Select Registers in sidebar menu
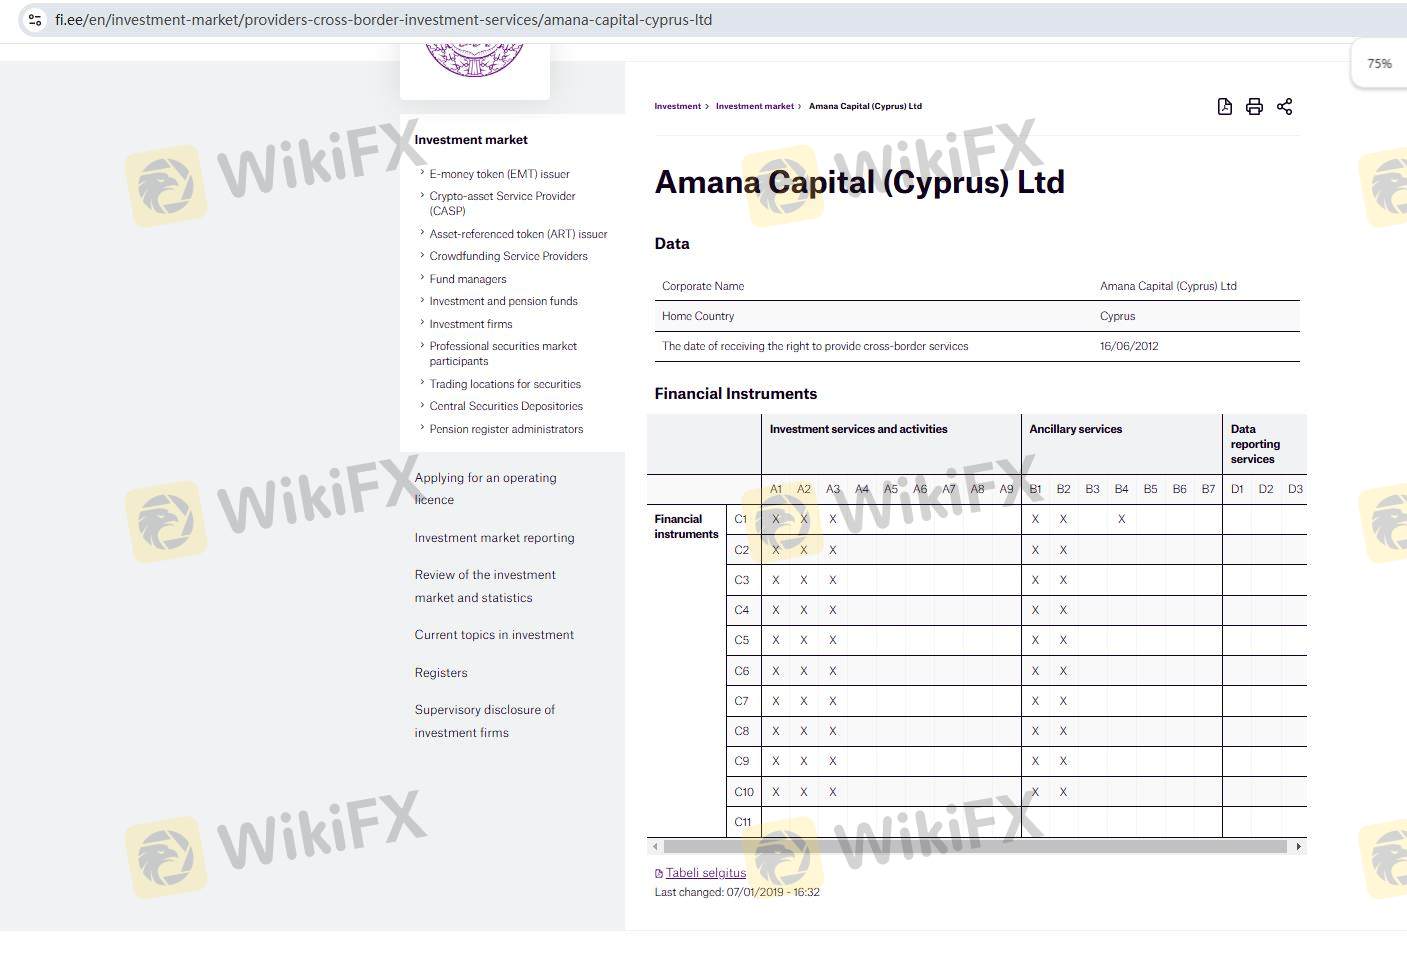The image size is (1407, 961). pyautogui.click(x=441, y=673)
